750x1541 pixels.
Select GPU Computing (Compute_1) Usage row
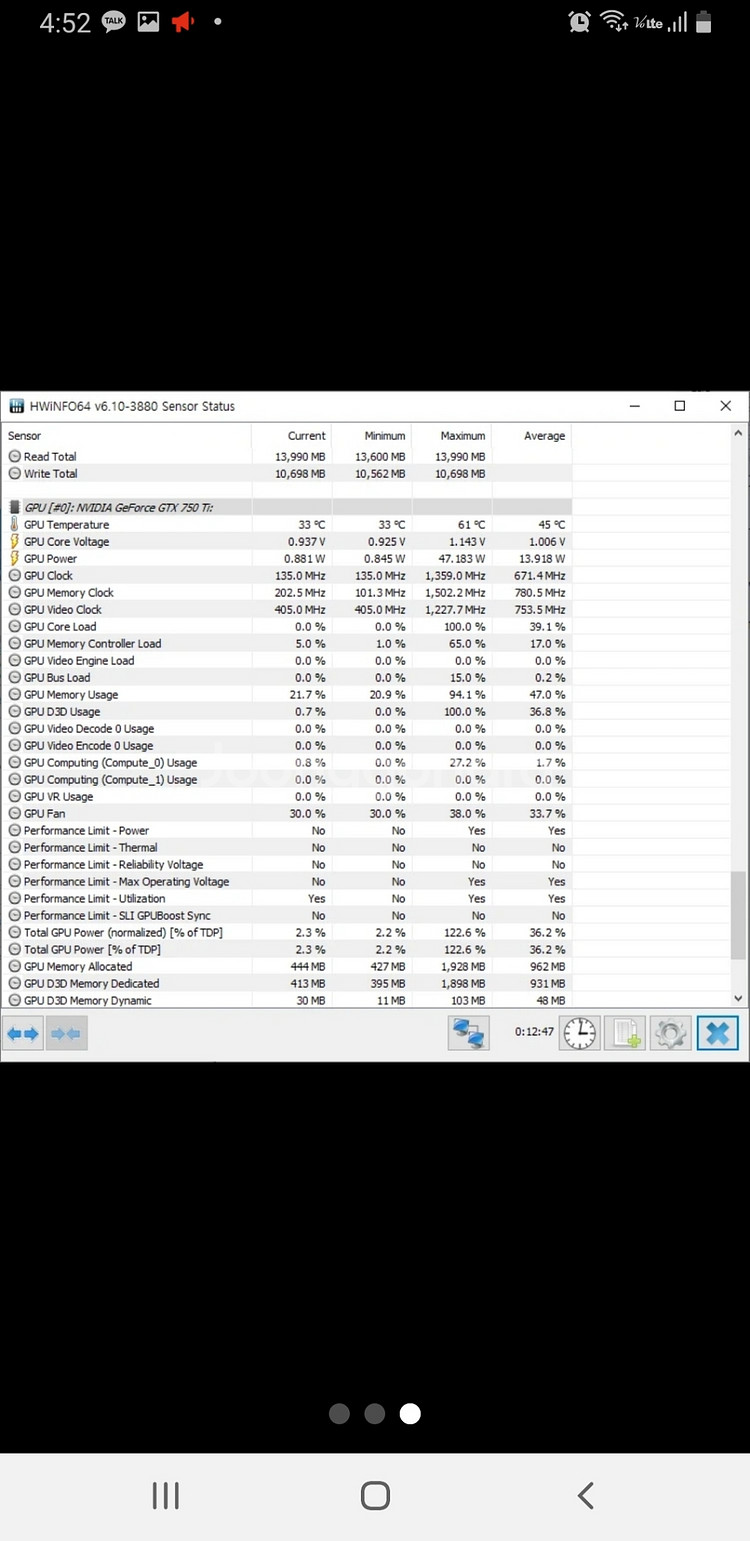pos(287,779)
